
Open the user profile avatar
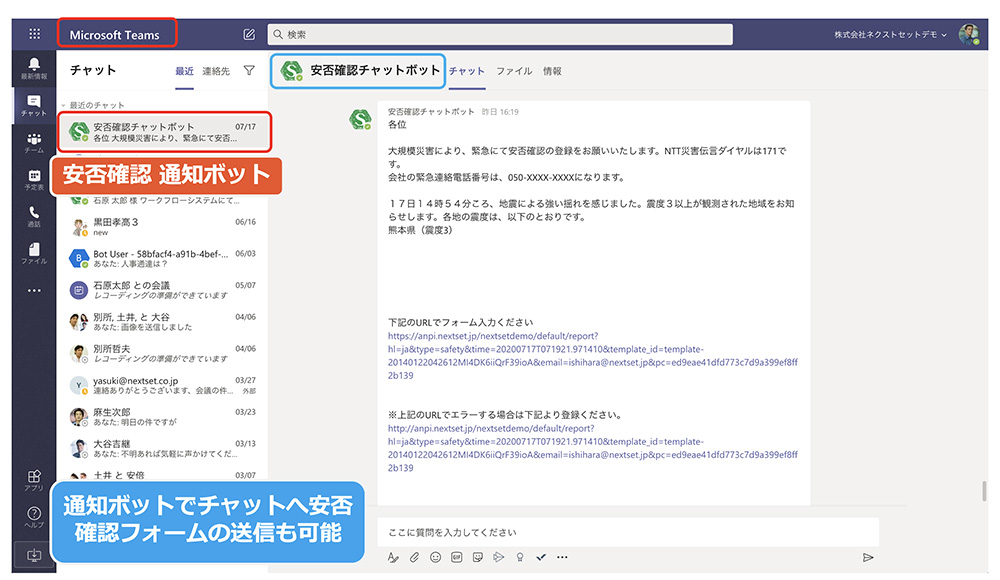(969, 34)
